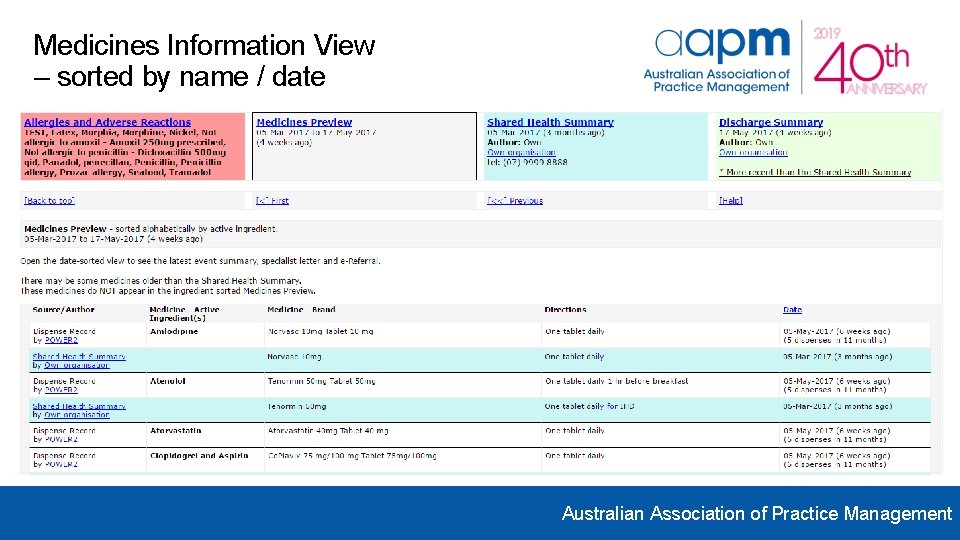960x540 pixels.
Task: Click POWER2 author in Atorvastatin row
Action: 61,439
